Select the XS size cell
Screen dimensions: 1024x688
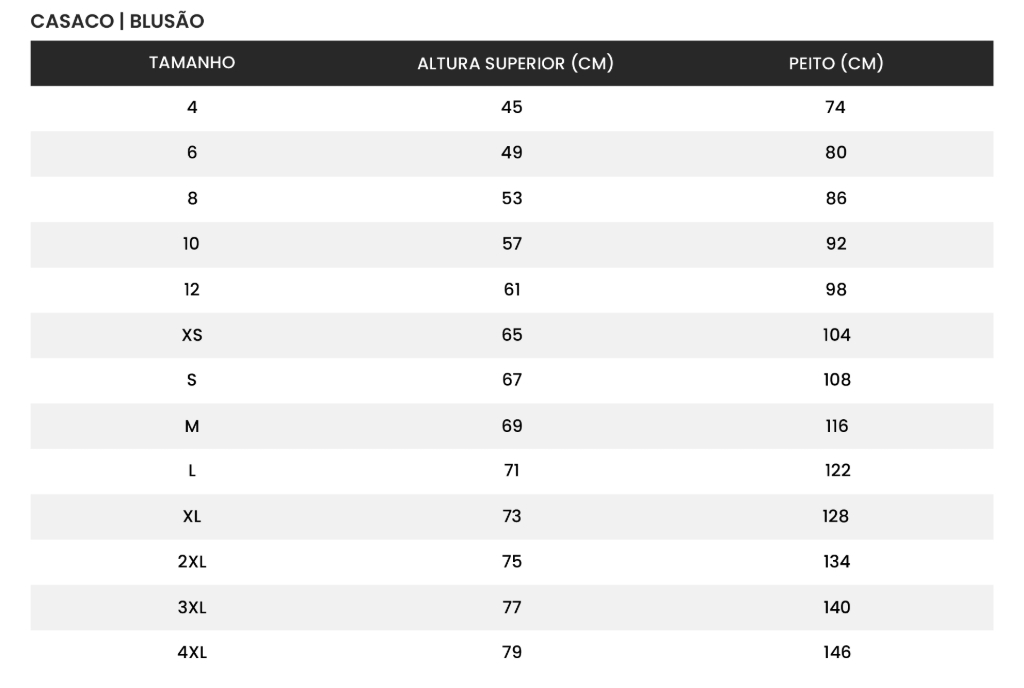(x=192, y=335)
